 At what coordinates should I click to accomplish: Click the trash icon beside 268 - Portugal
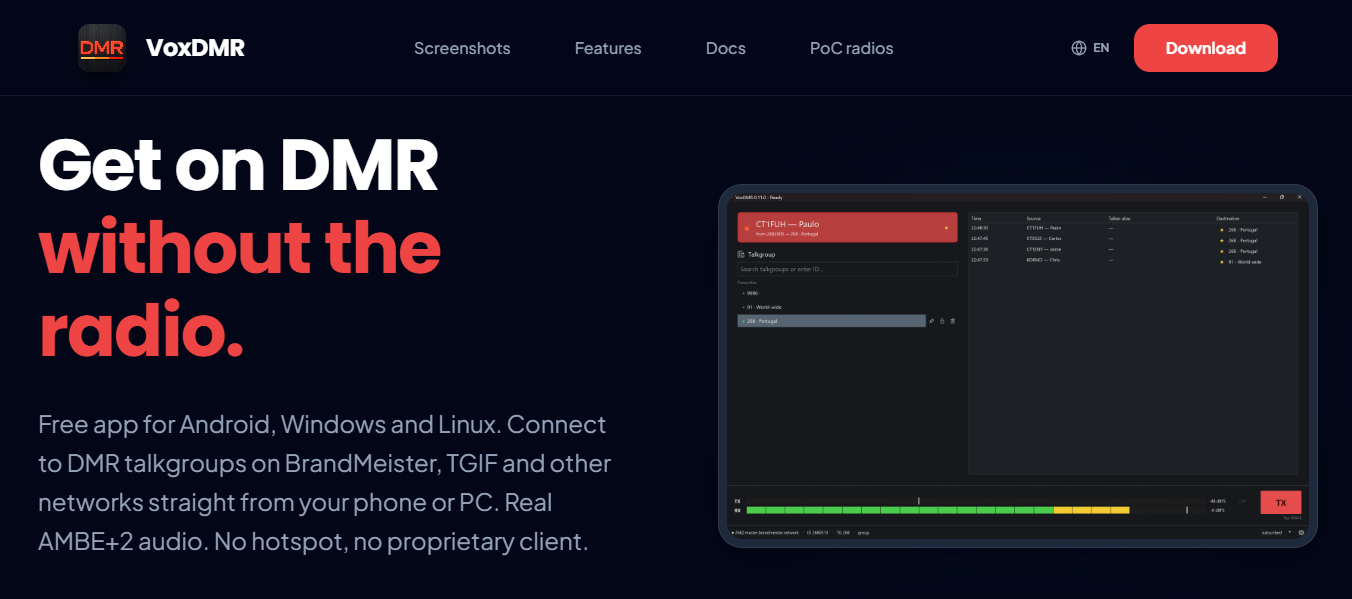click(x=953, y=321)
